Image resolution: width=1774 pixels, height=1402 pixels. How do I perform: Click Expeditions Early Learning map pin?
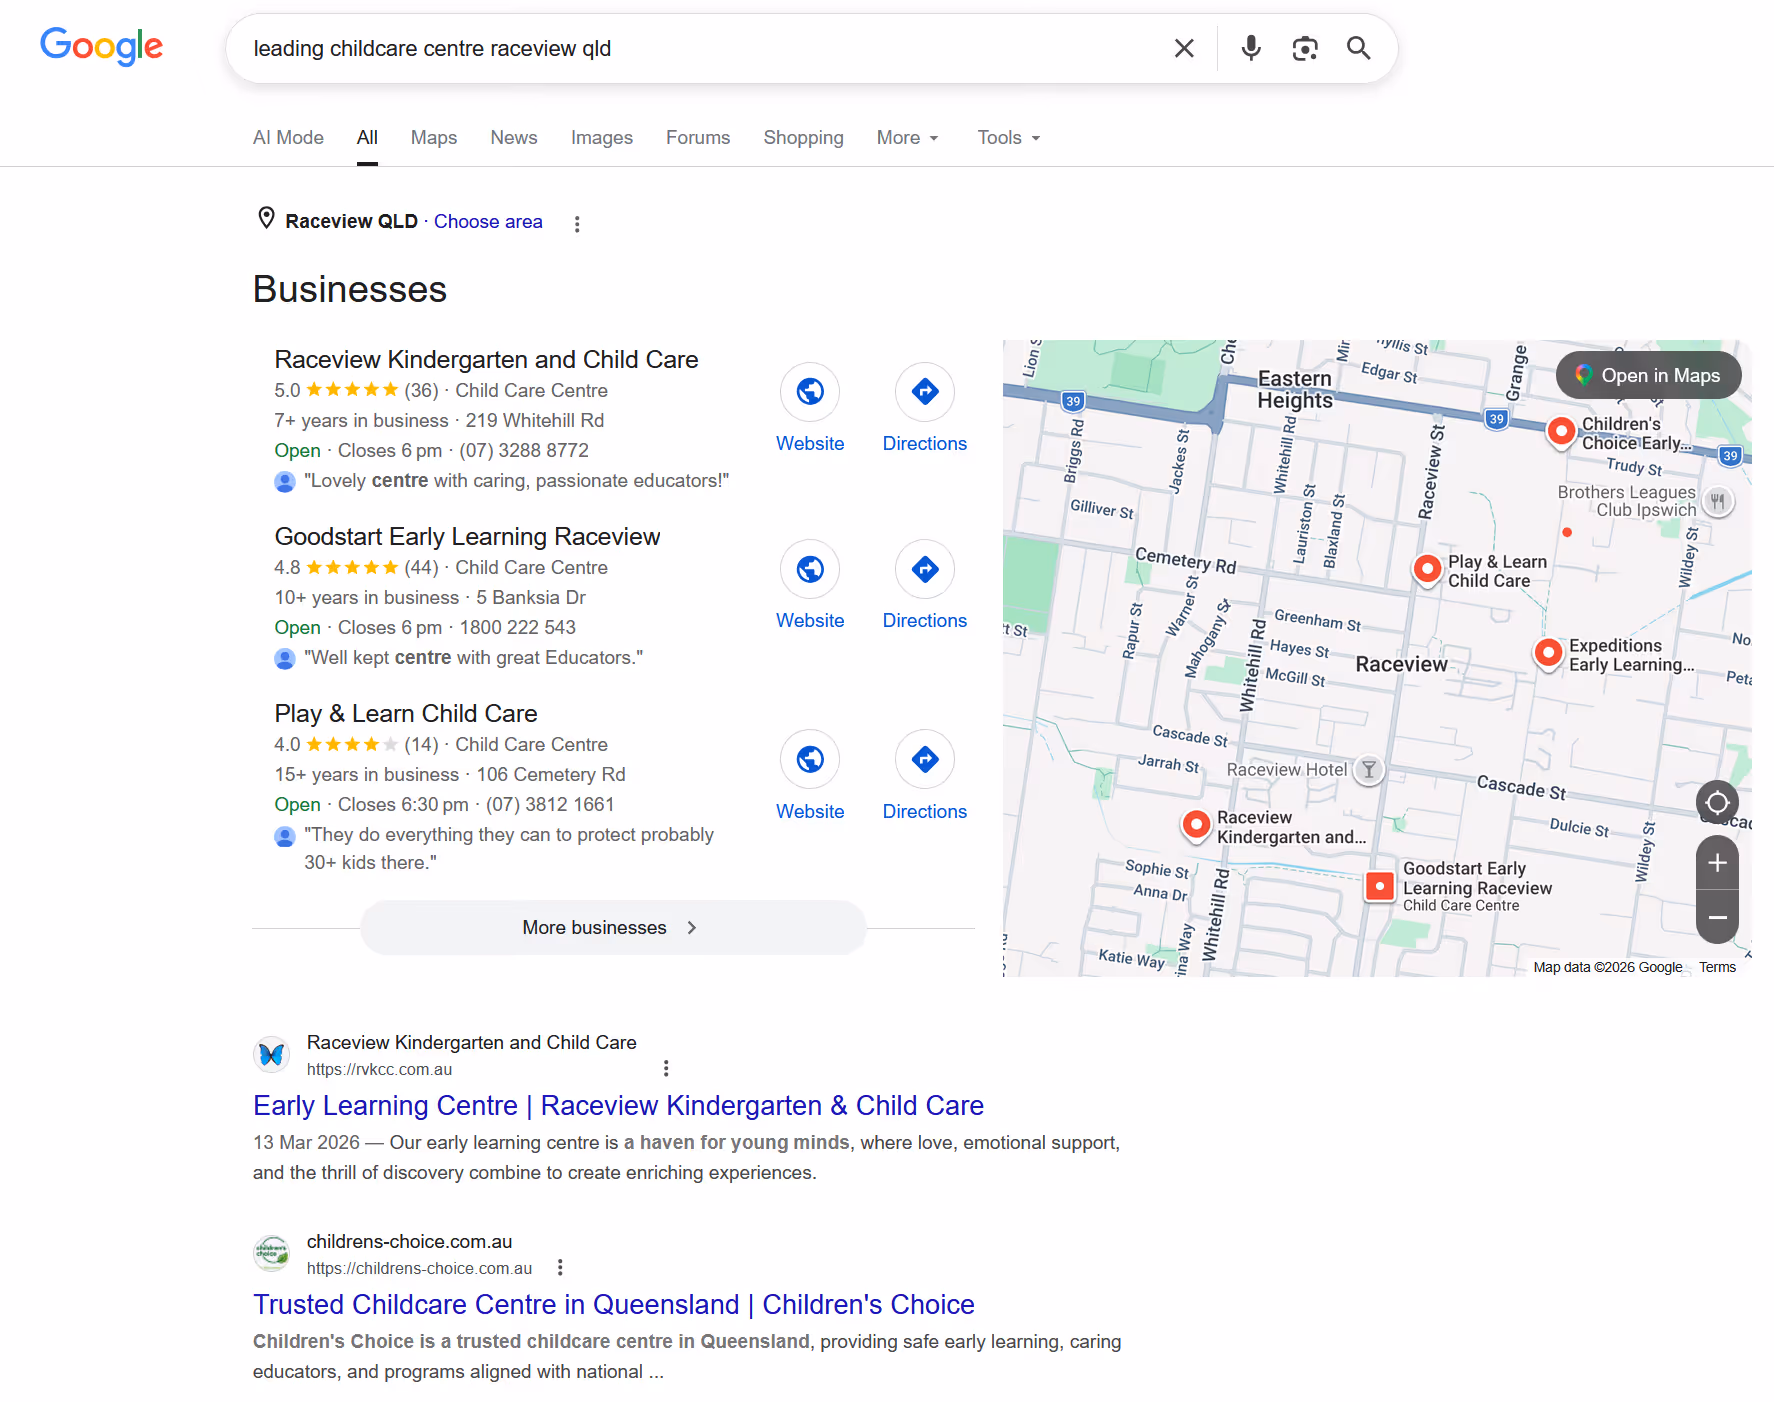(1548, 654)
